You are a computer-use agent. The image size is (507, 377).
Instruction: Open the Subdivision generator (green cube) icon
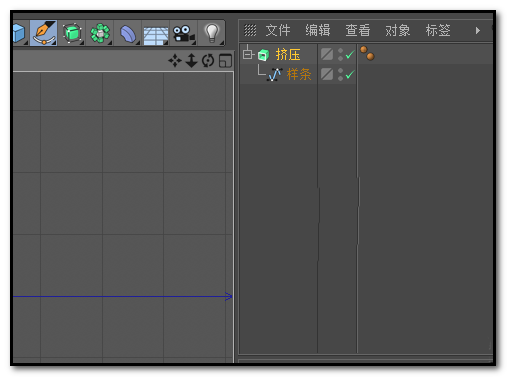(x=72, y=33)
